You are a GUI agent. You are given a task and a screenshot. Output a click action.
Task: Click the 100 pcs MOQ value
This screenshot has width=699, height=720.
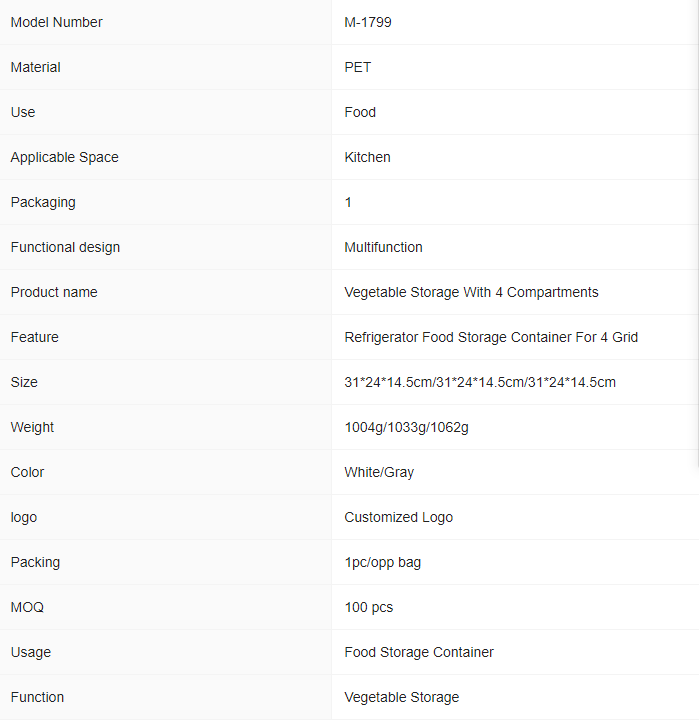coord(369,607)
